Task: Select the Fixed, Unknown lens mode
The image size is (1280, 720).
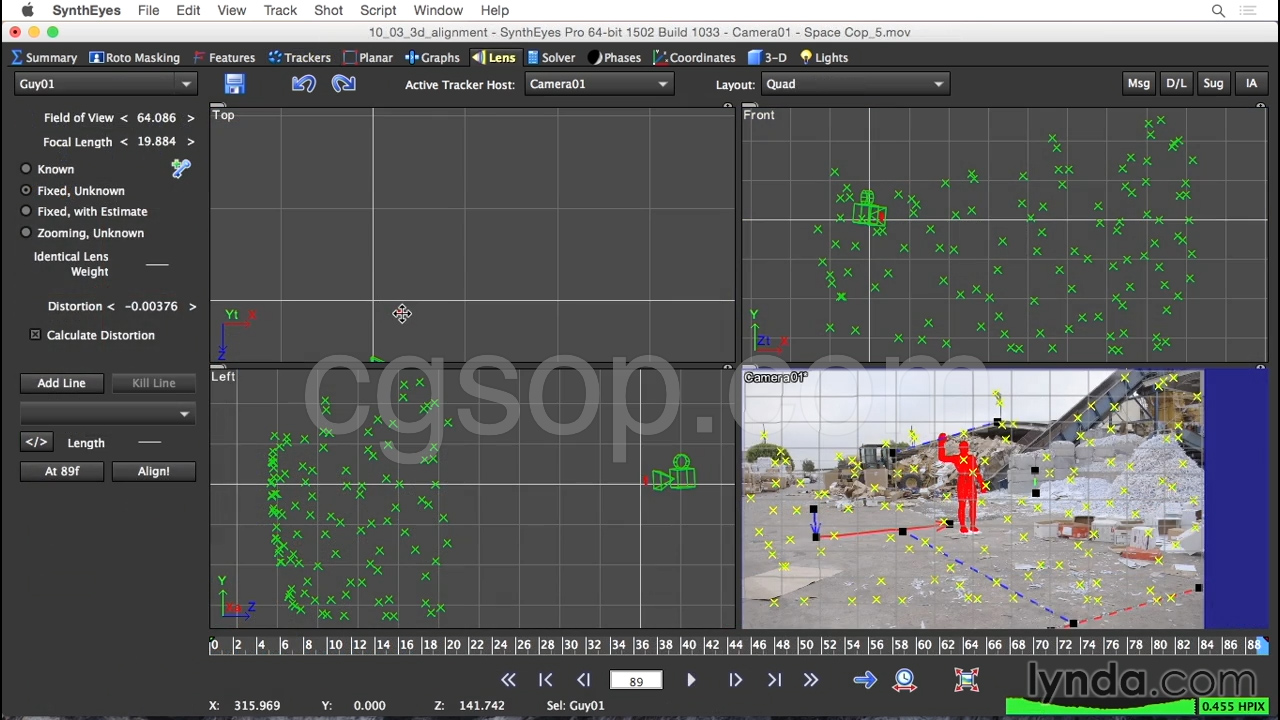Action: tap(26, 190)
